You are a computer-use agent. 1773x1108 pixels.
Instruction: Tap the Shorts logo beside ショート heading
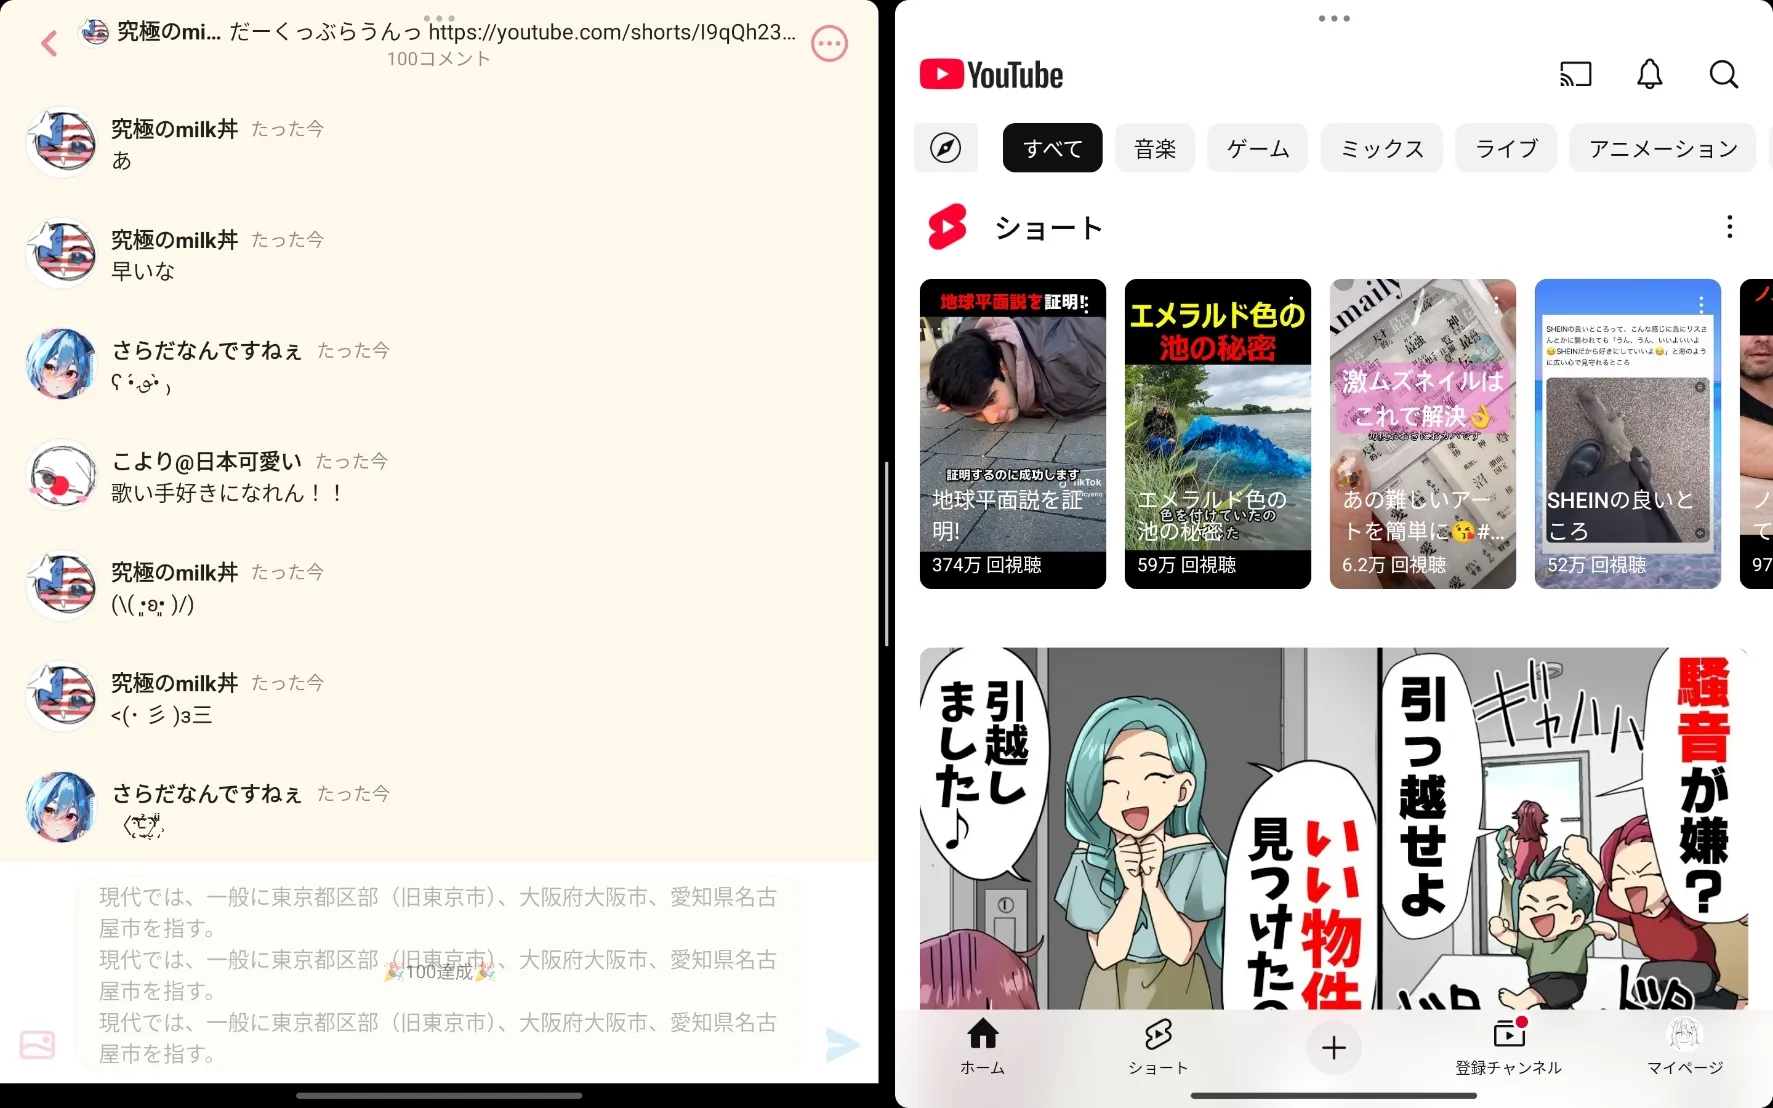point(947,227)
